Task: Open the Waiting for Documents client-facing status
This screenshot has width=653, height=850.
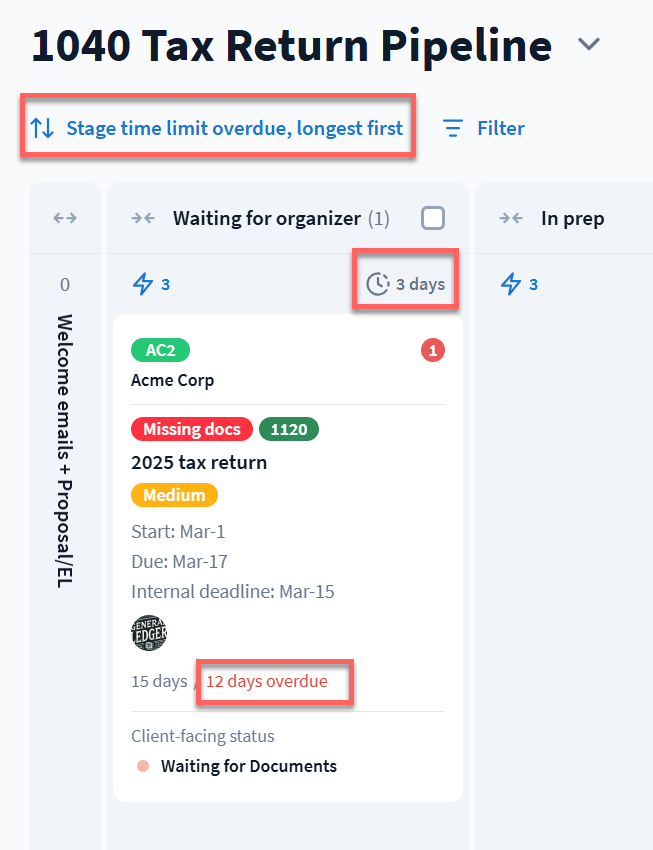Action: pos(248,767)
